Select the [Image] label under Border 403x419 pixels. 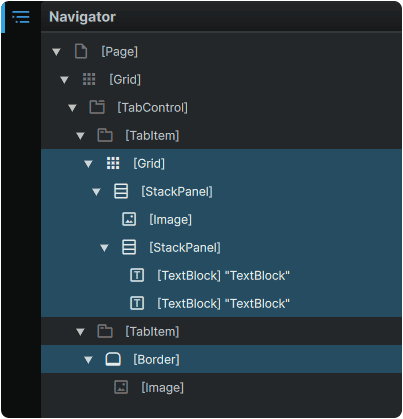162,388
